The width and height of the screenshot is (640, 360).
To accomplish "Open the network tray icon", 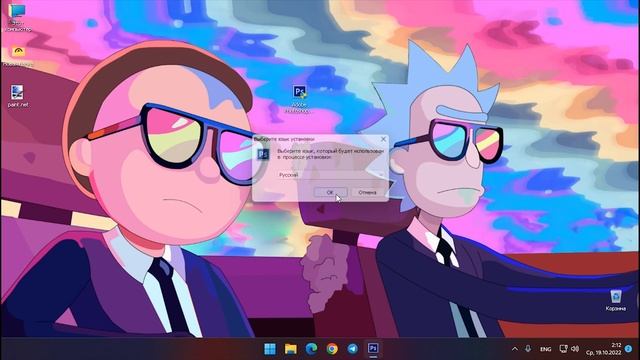I will pyautogui.click(x=563, y=349).
